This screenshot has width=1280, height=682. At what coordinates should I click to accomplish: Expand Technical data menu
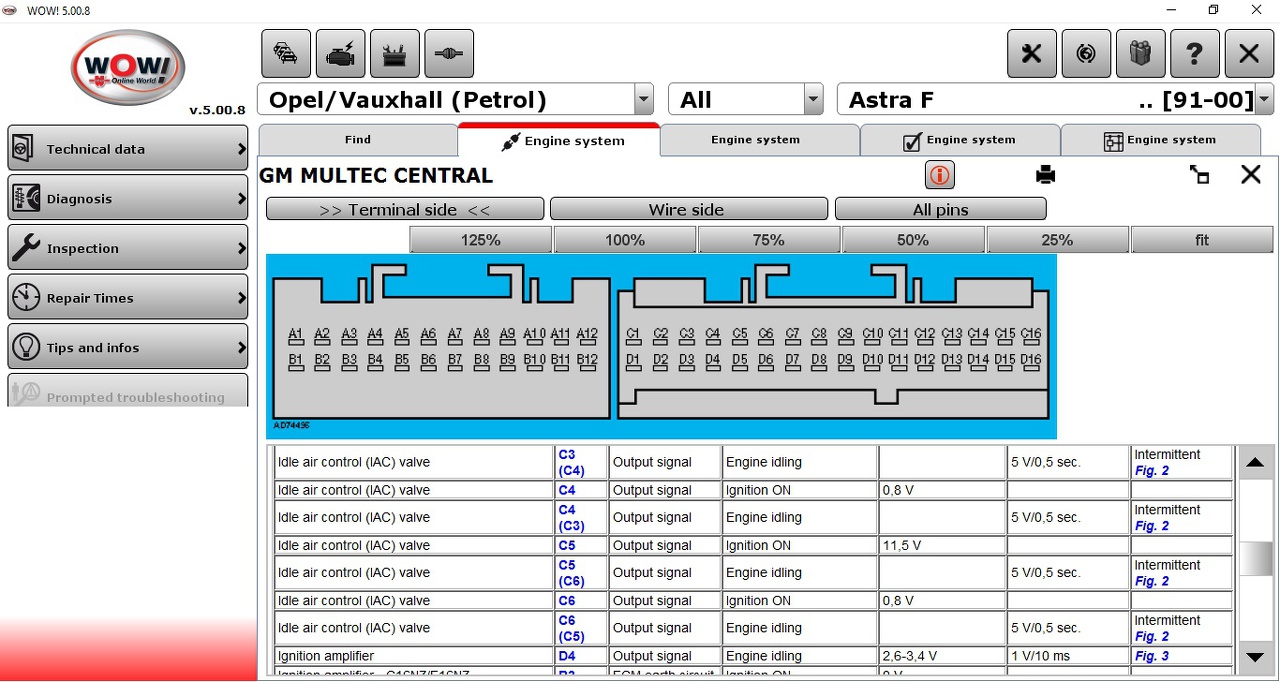[128, 149]
